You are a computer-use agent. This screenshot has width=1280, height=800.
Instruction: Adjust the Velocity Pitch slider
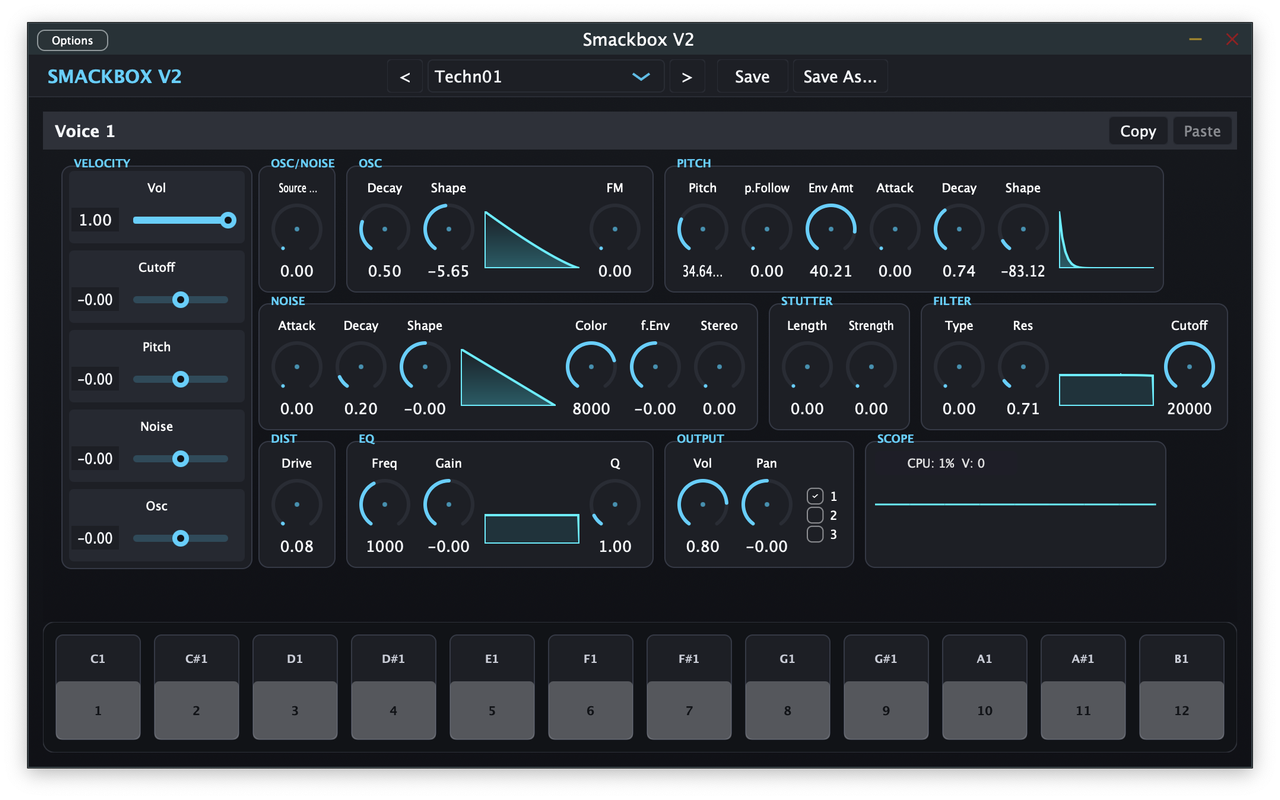(x=181, y=379)
